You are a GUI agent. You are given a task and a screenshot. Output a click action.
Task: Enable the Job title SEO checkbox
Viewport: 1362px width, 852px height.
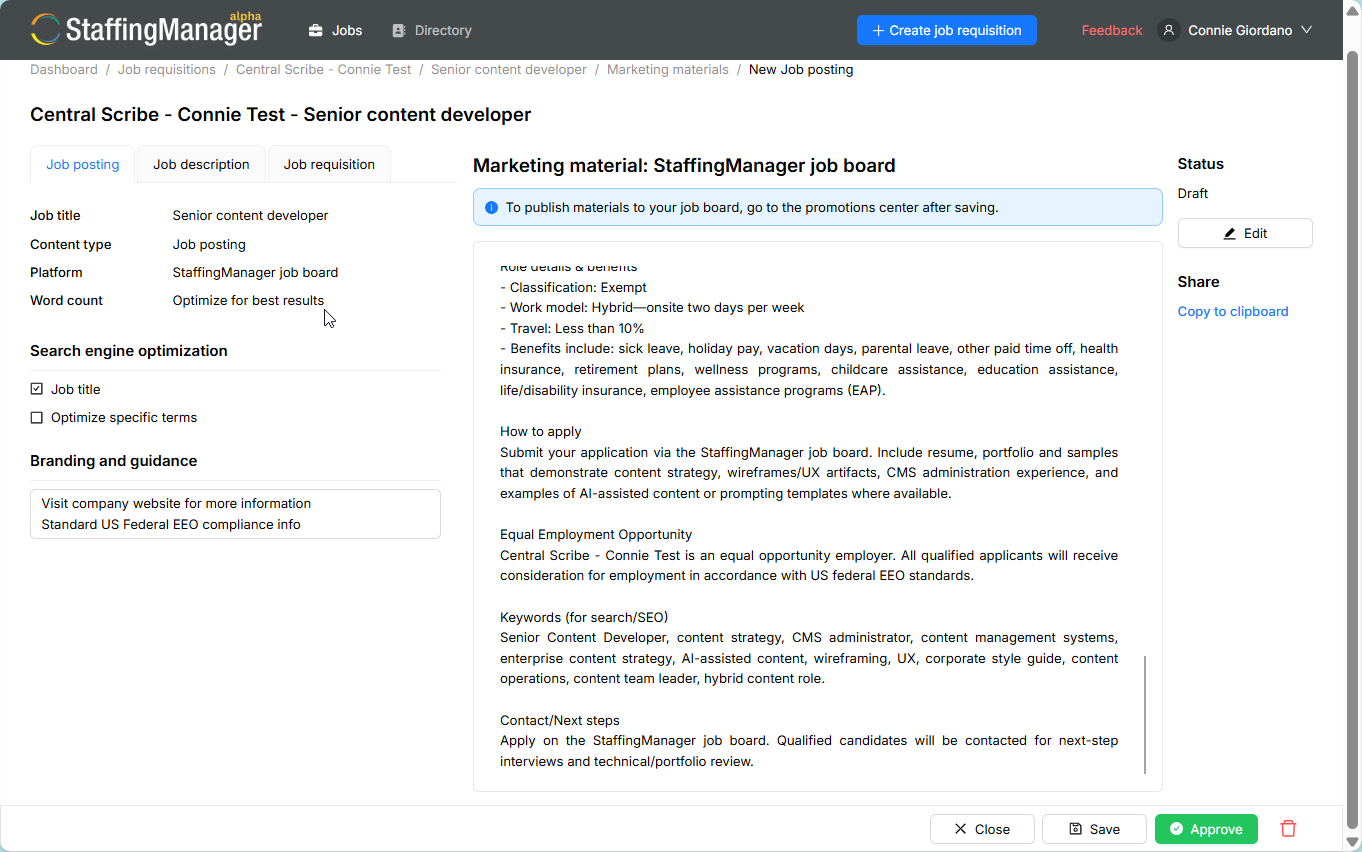37,390
